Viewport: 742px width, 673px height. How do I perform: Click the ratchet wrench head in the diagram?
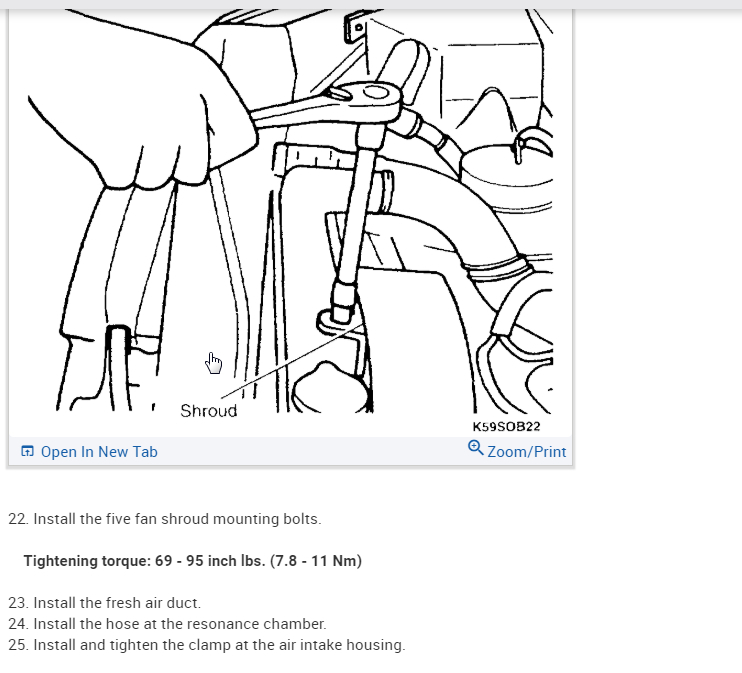[375, 99]
